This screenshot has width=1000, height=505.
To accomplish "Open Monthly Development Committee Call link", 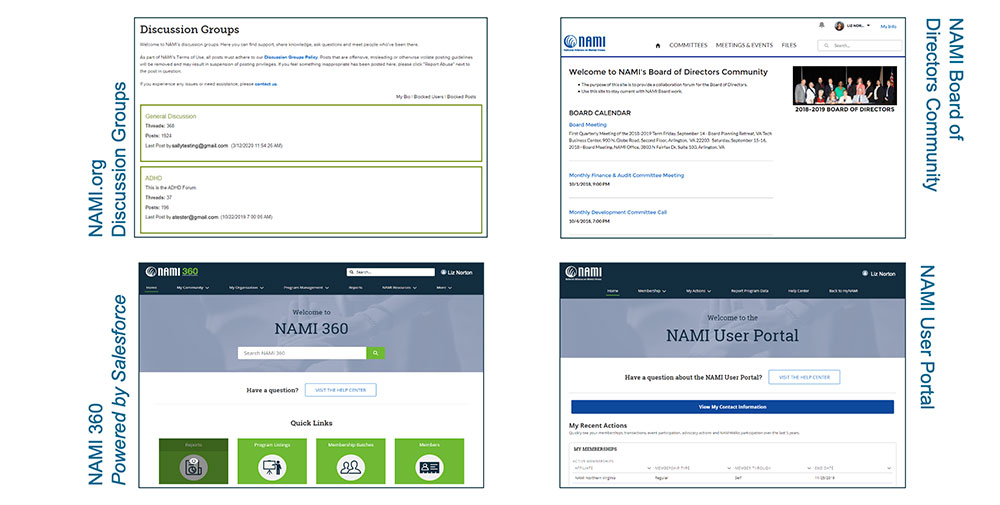I will (x=617, y=212).
